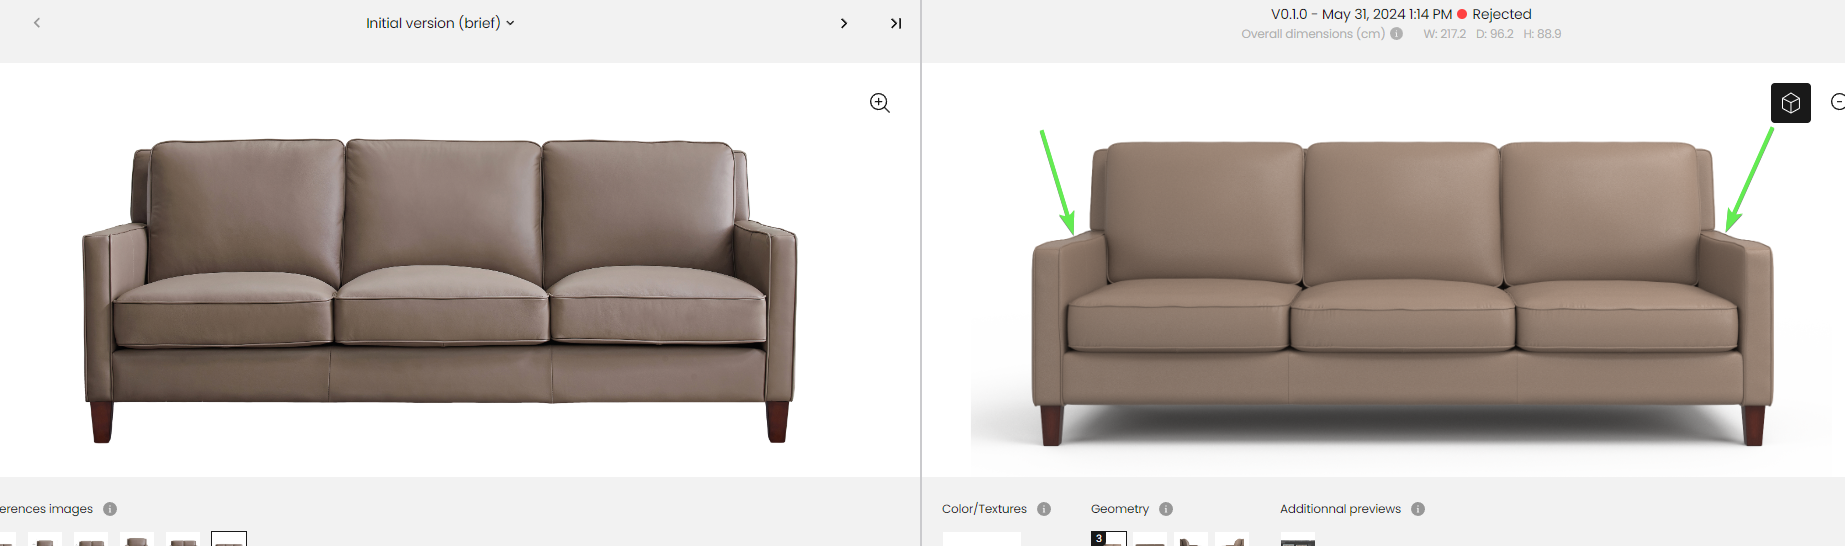1845x546 pixels.
Task: Click info icon beside References images
Action: pyautogui.click(x=110, y=509)
